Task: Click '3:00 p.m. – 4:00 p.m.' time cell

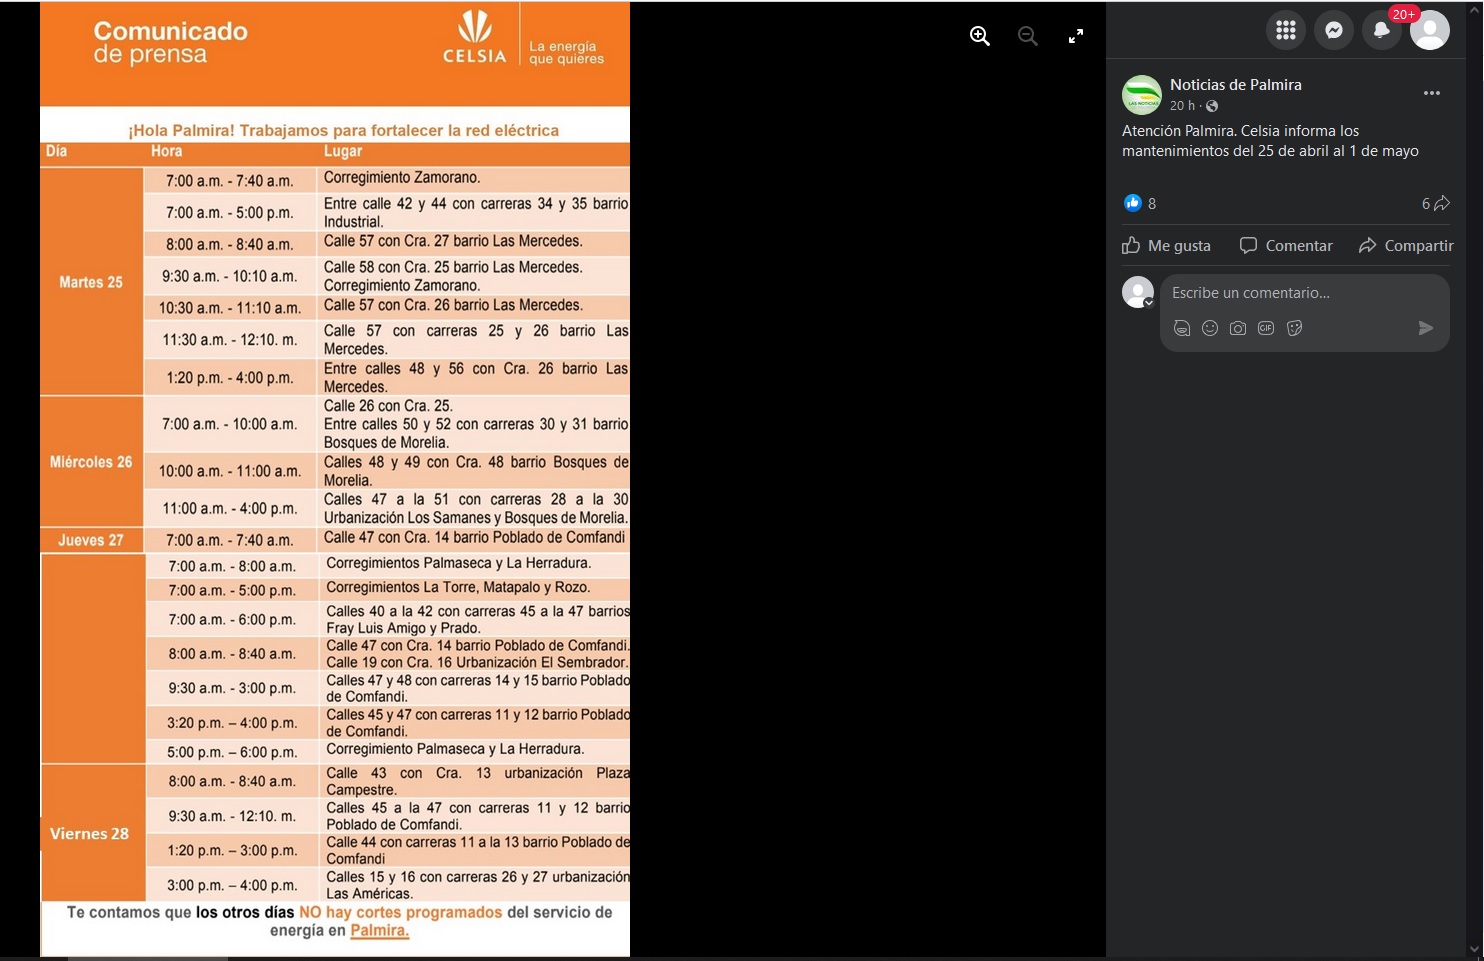Action: (x=232, y=885)
